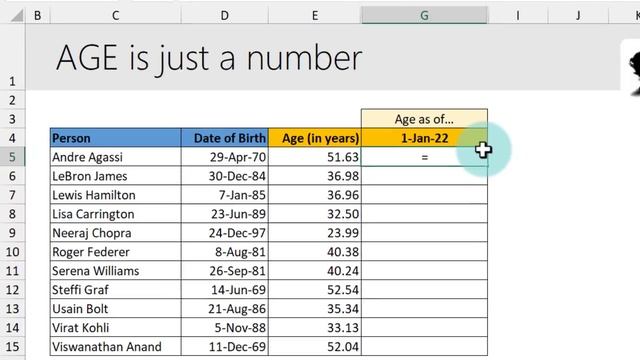Click the birth date '11-Dec-69'
Image resolution: width=640 pixels, height=360 pixels.
click(224, 347)
